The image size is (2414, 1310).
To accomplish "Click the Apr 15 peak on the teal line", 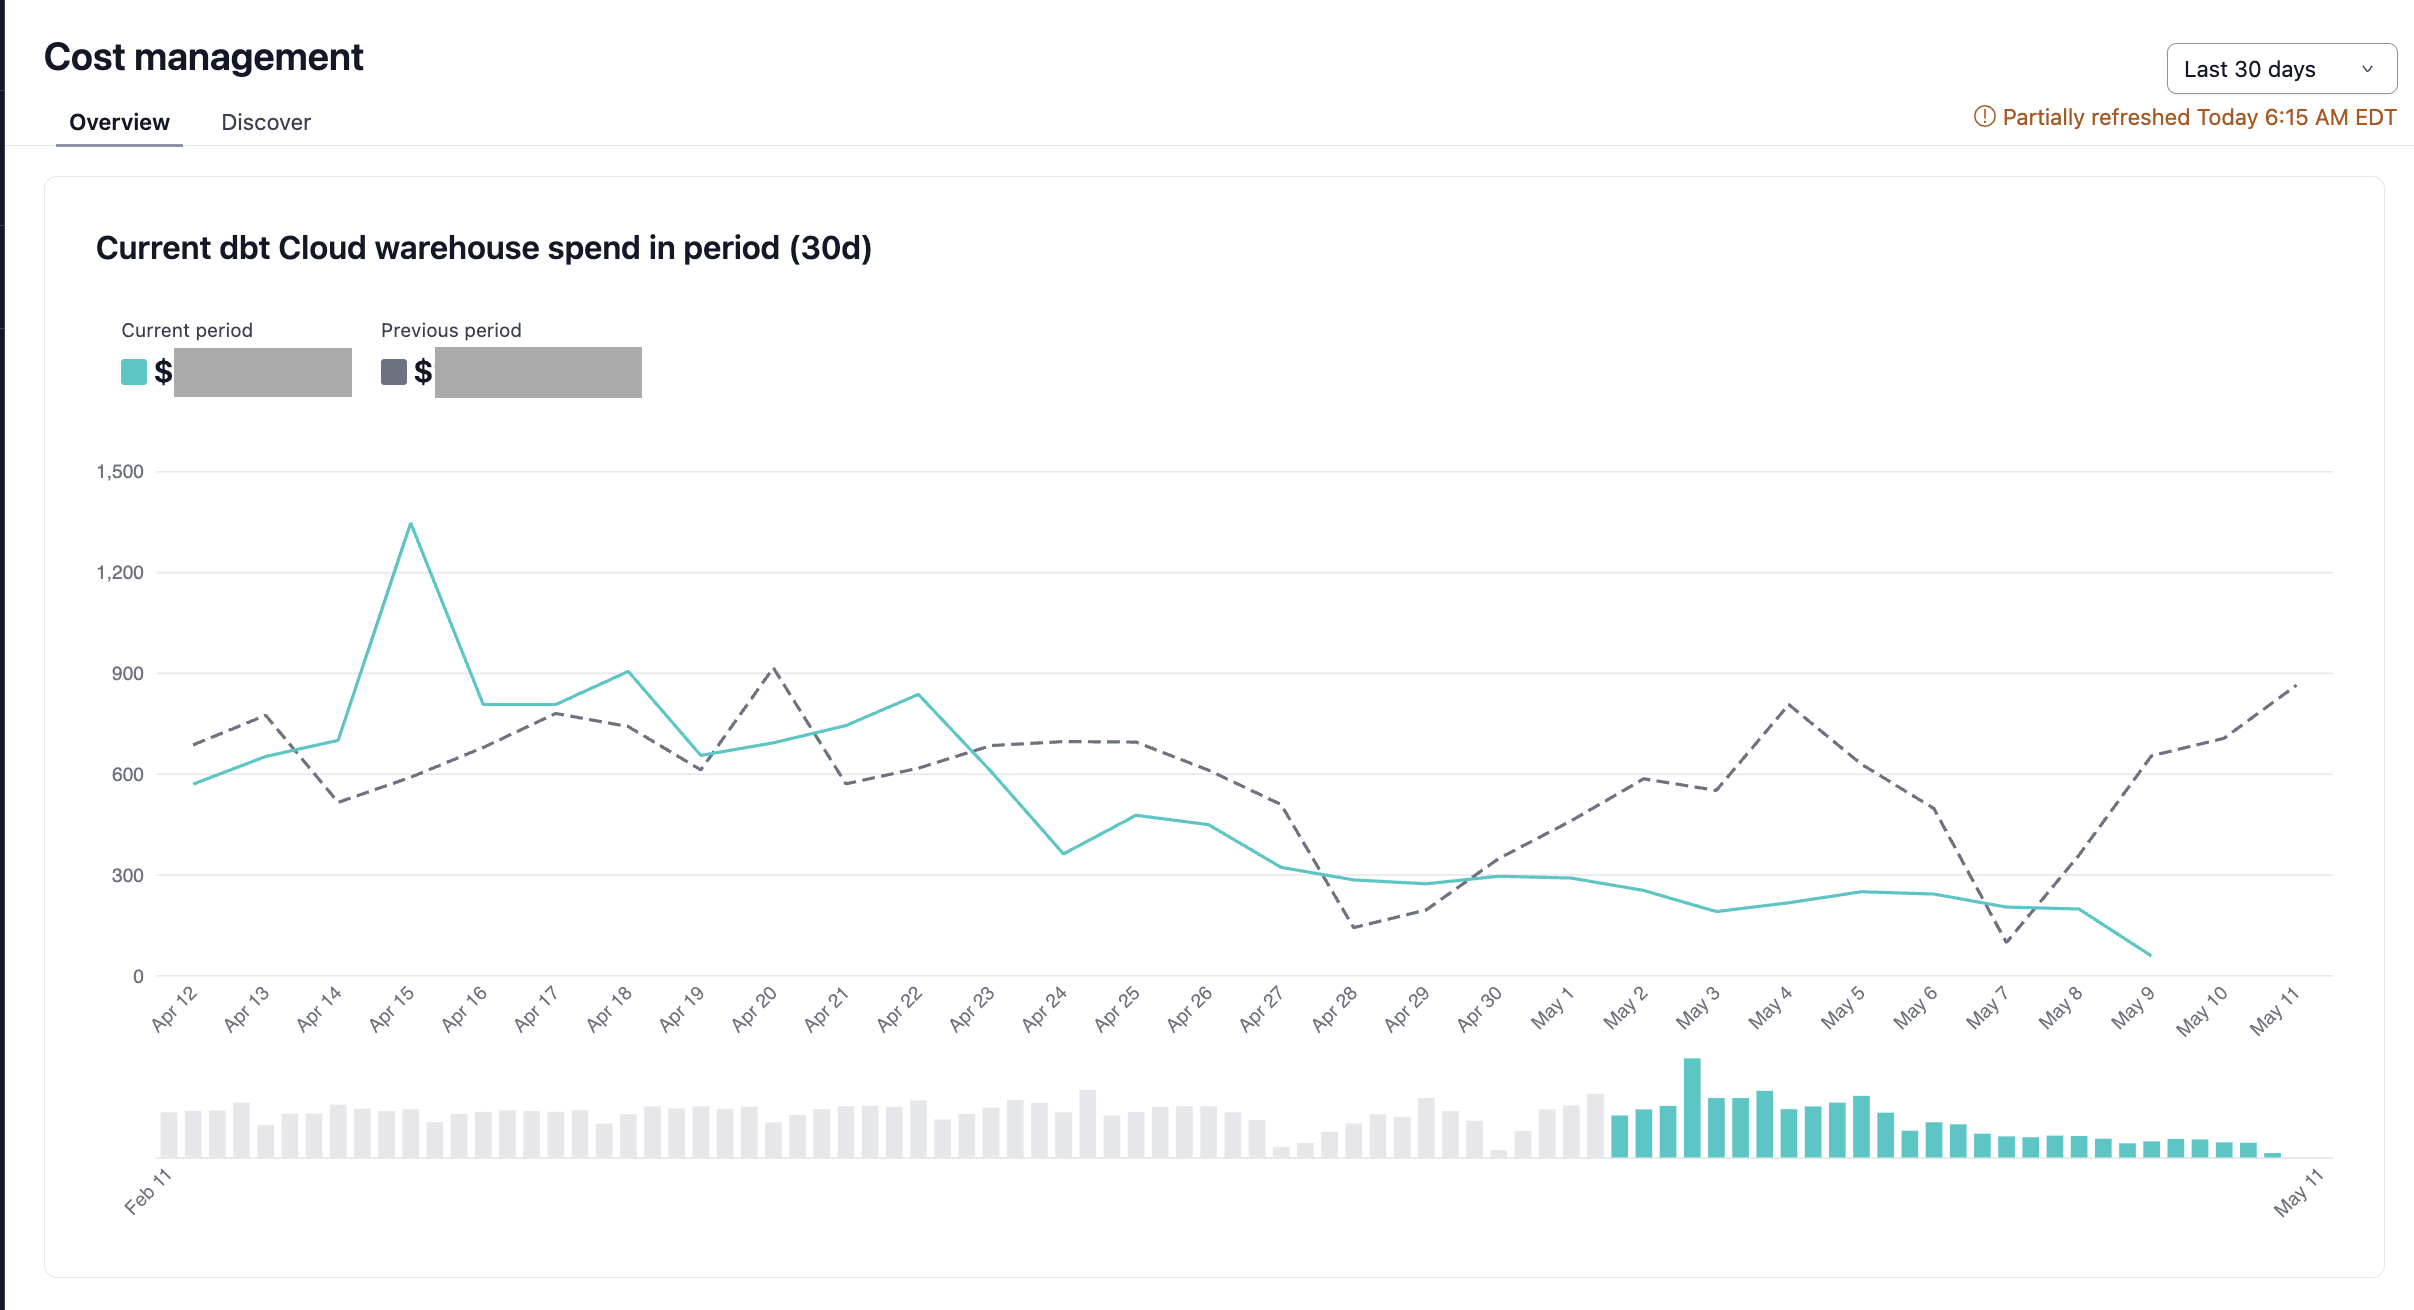I will pyautogui.click(x=411, y=522).
